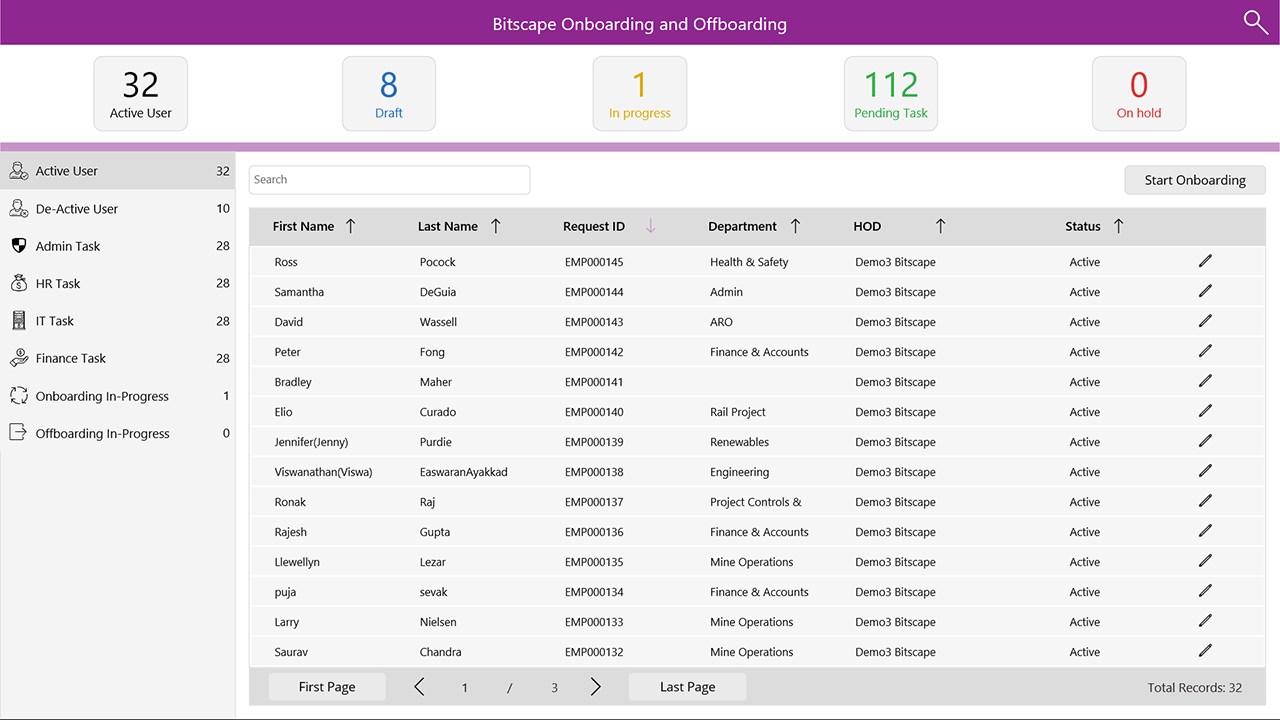The height and width of the screenshot is (720, 1280).
Task: Select request ID EMP000132
Action: (594, 652)
